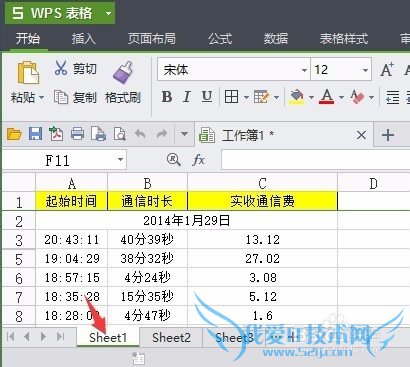This screenshot has width=410, height=367.
Task: Cut selection with the scissors icon
Action: pyautogui.click(x=61, y=68)
